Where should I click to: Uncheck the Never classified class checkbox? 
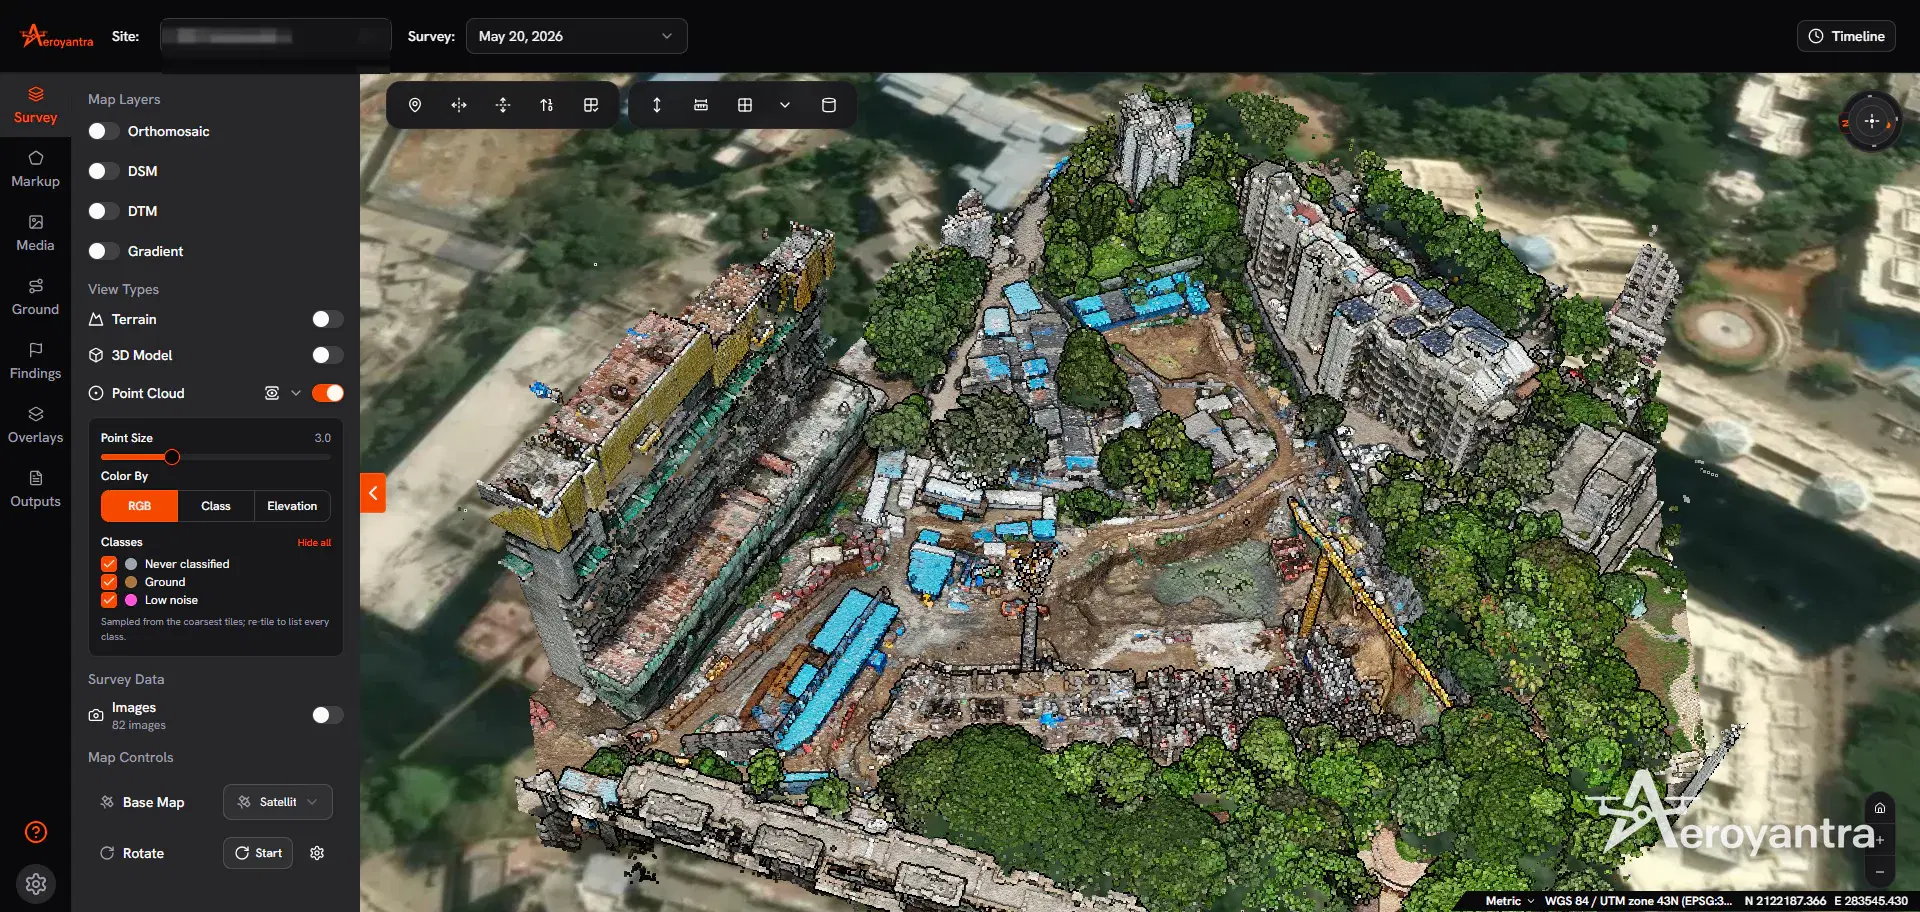pyautogui.click(x=109, y=564)
